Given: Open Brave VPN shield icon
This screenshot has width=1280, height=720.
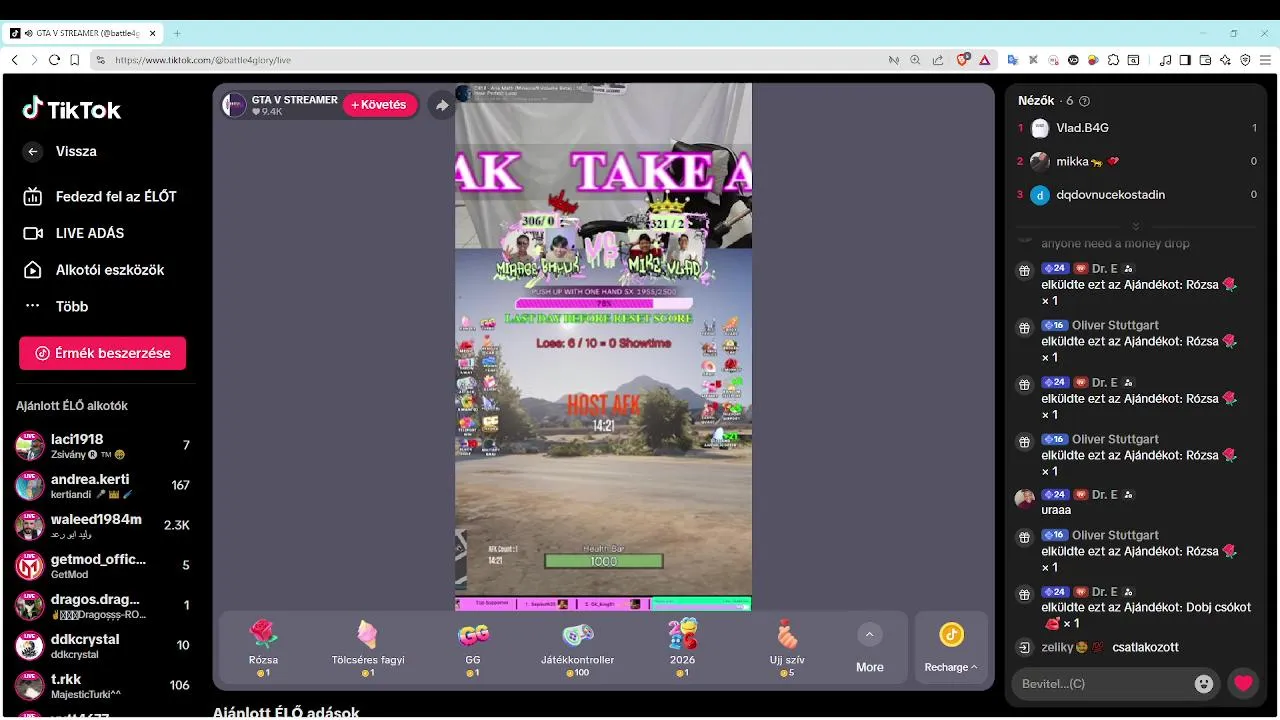Looking at the screenshot, I should pyautogui.click(x=1245, y=60).
